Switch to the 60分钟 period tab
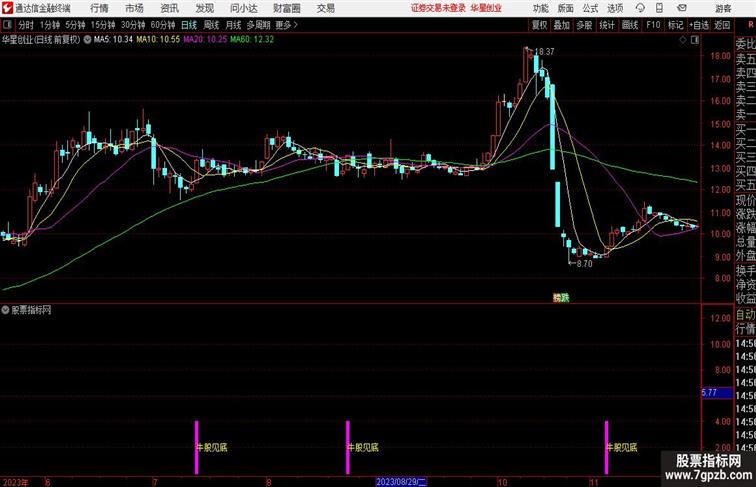The height and width of the screenshot is (487, 756). point(163,25)
